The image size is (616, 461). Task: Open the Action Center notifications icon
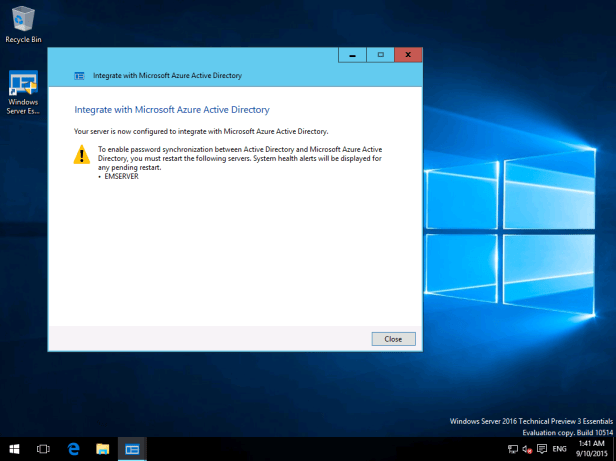click(x=541, y=449)
